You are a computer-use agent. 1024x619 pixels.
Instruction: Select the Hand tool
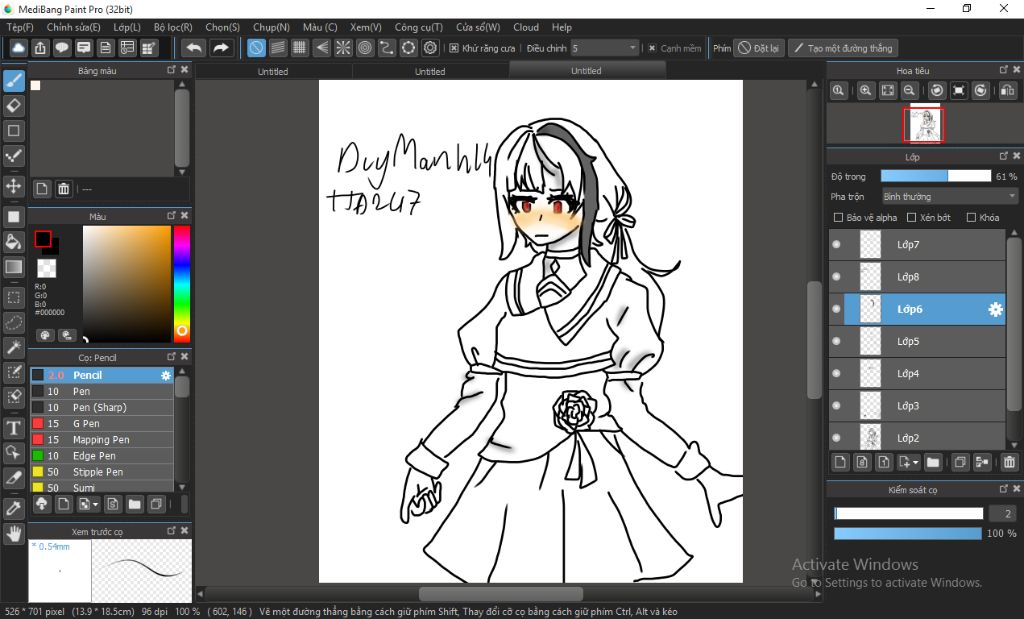(x=14, y=534)
